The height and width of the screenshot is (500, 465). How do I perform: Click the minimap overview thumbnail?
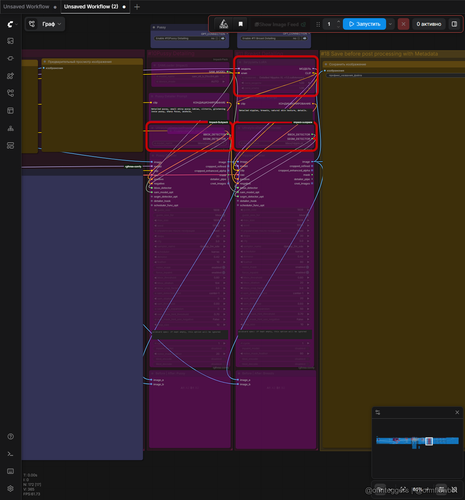(x=417, y=441)
